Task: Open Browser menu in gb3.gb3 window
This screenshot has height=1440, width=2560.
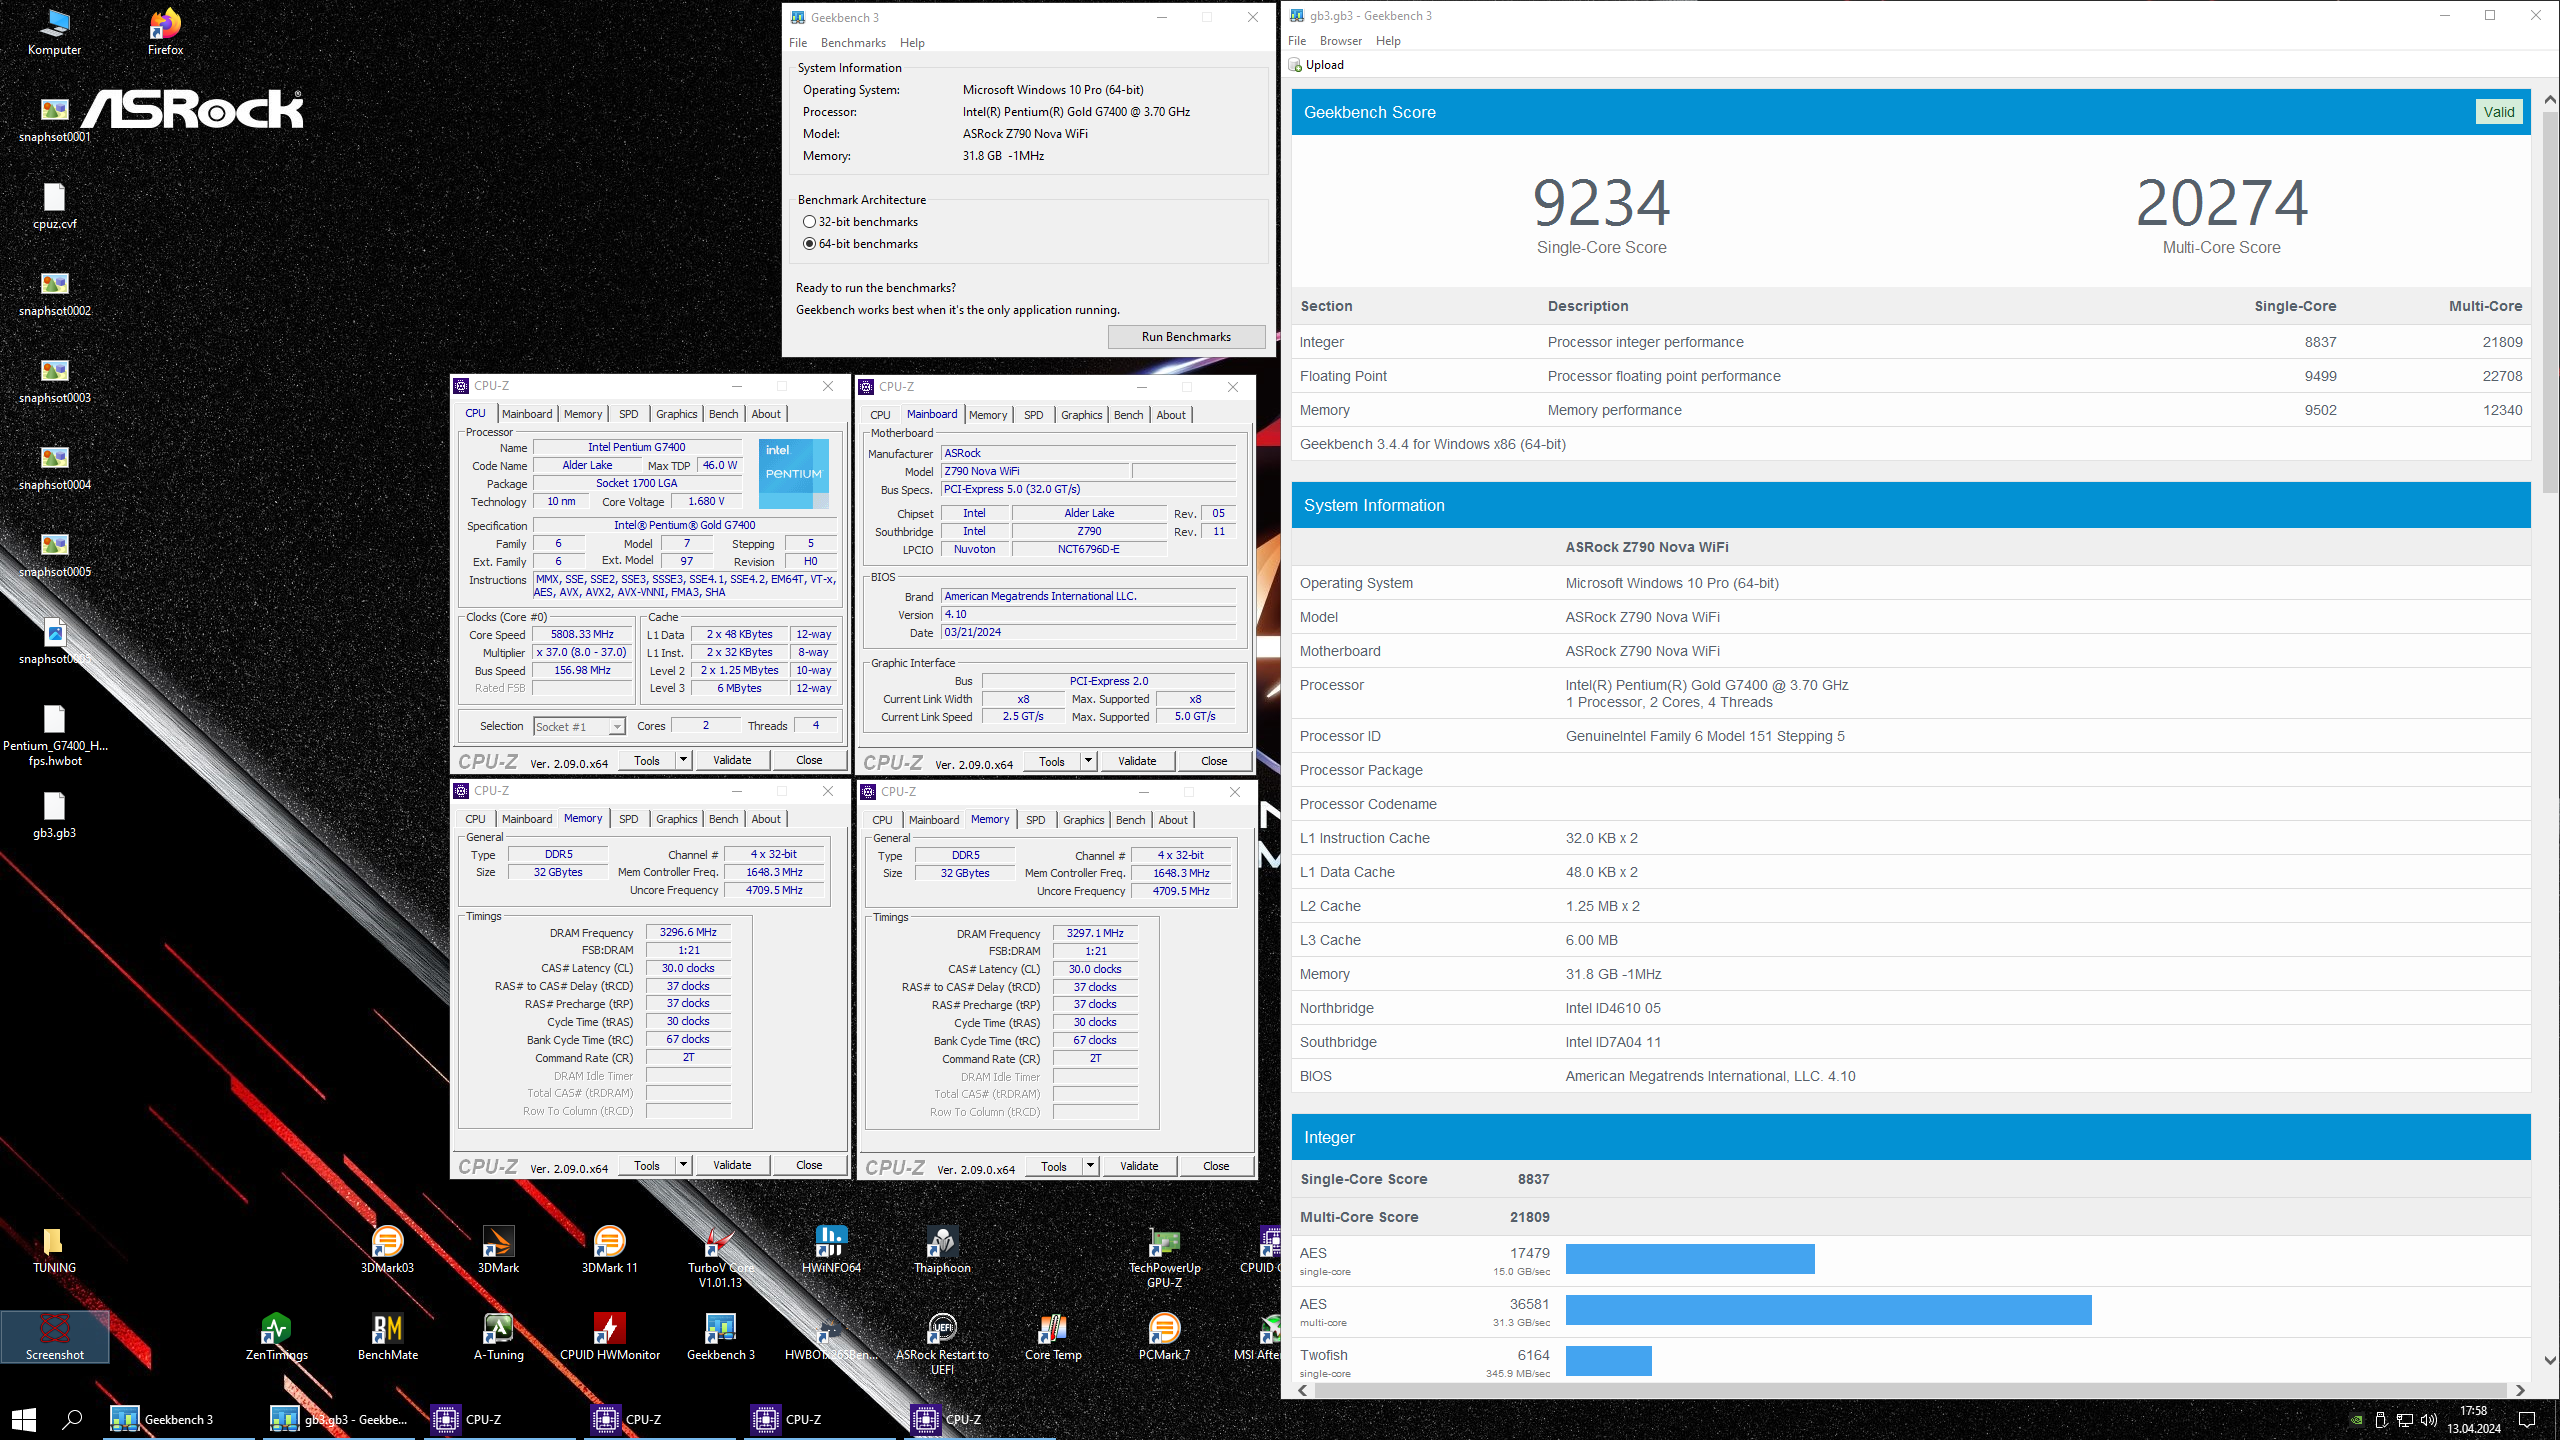Action: [1340, 41]
